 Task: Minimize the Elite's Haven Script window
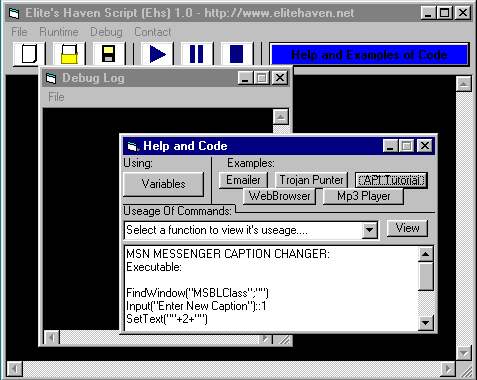pos(428,13)
